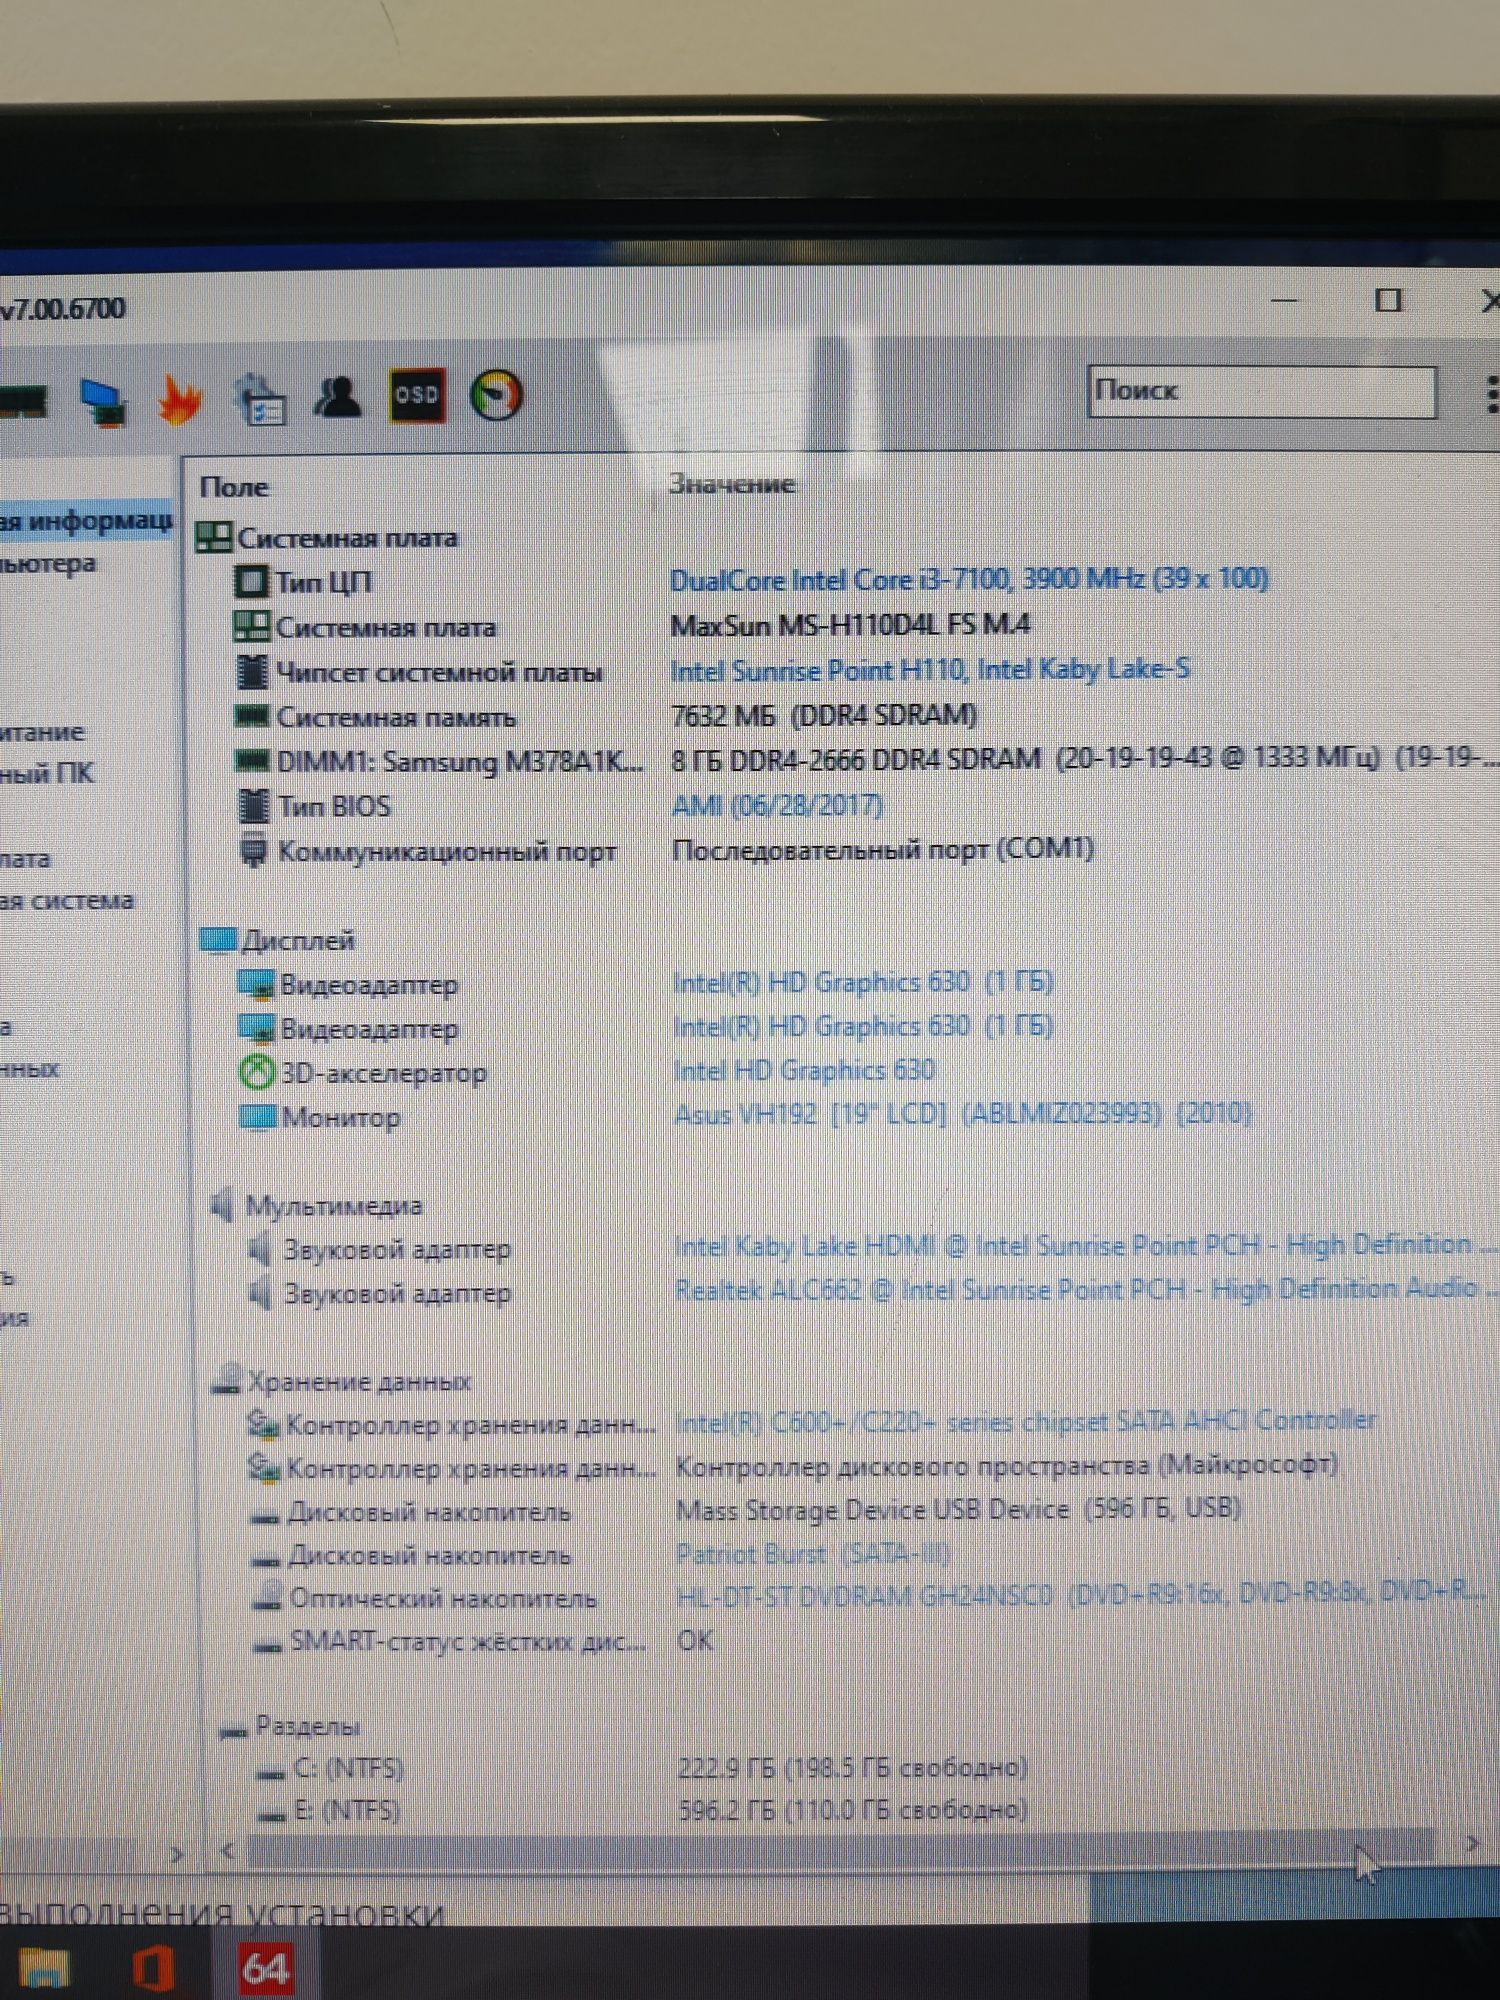Viewport: 1500px width, 2000px height.
Task: Click the 'Поле' column header
Action: (x=234, y=487)
